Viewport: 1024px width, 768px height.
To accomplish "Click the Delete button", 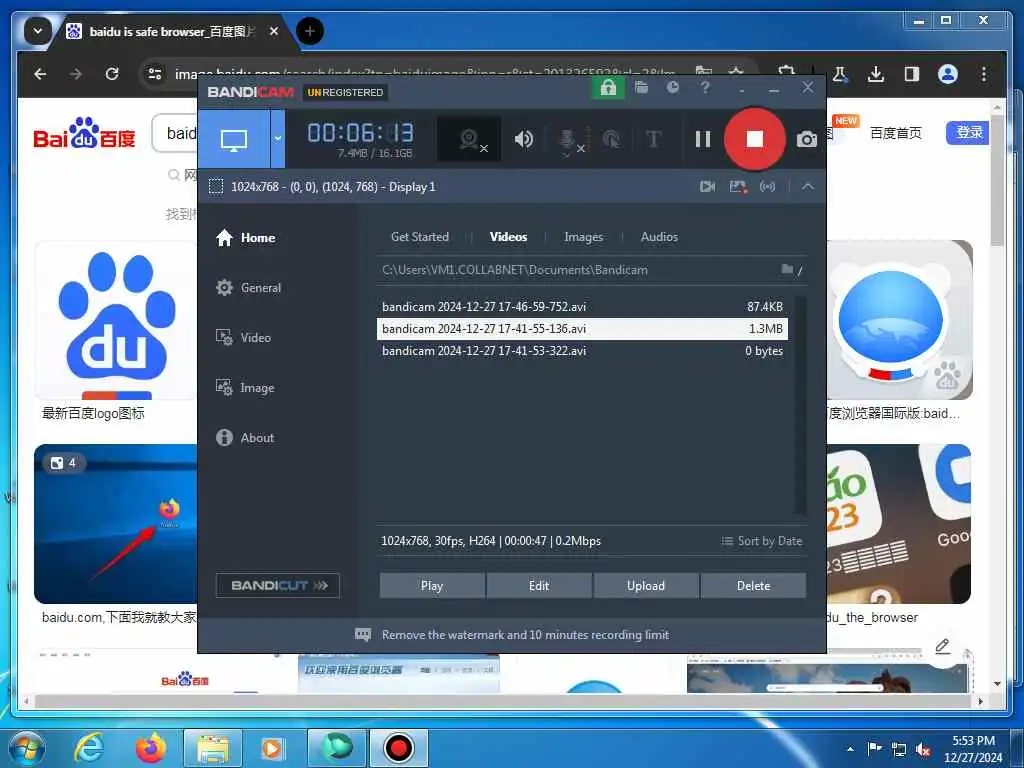I will click(753, 586).
